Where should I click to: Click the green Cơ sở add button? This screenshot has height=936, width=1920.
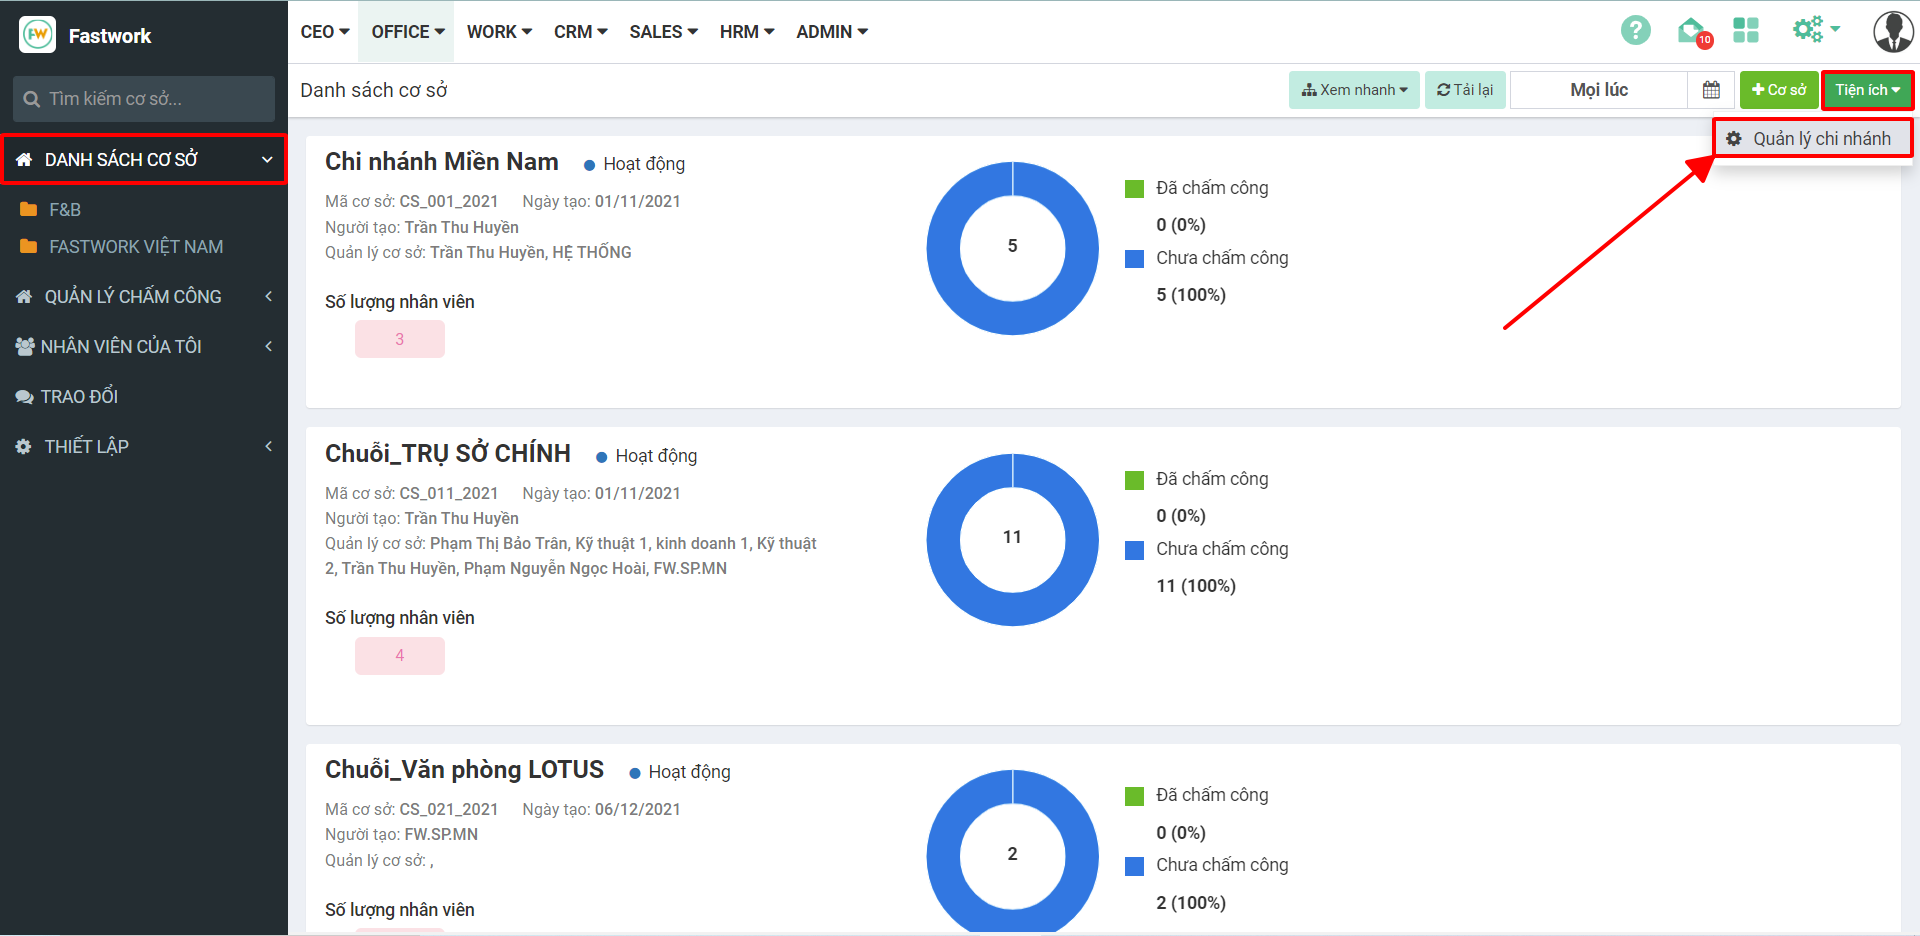1778,90
